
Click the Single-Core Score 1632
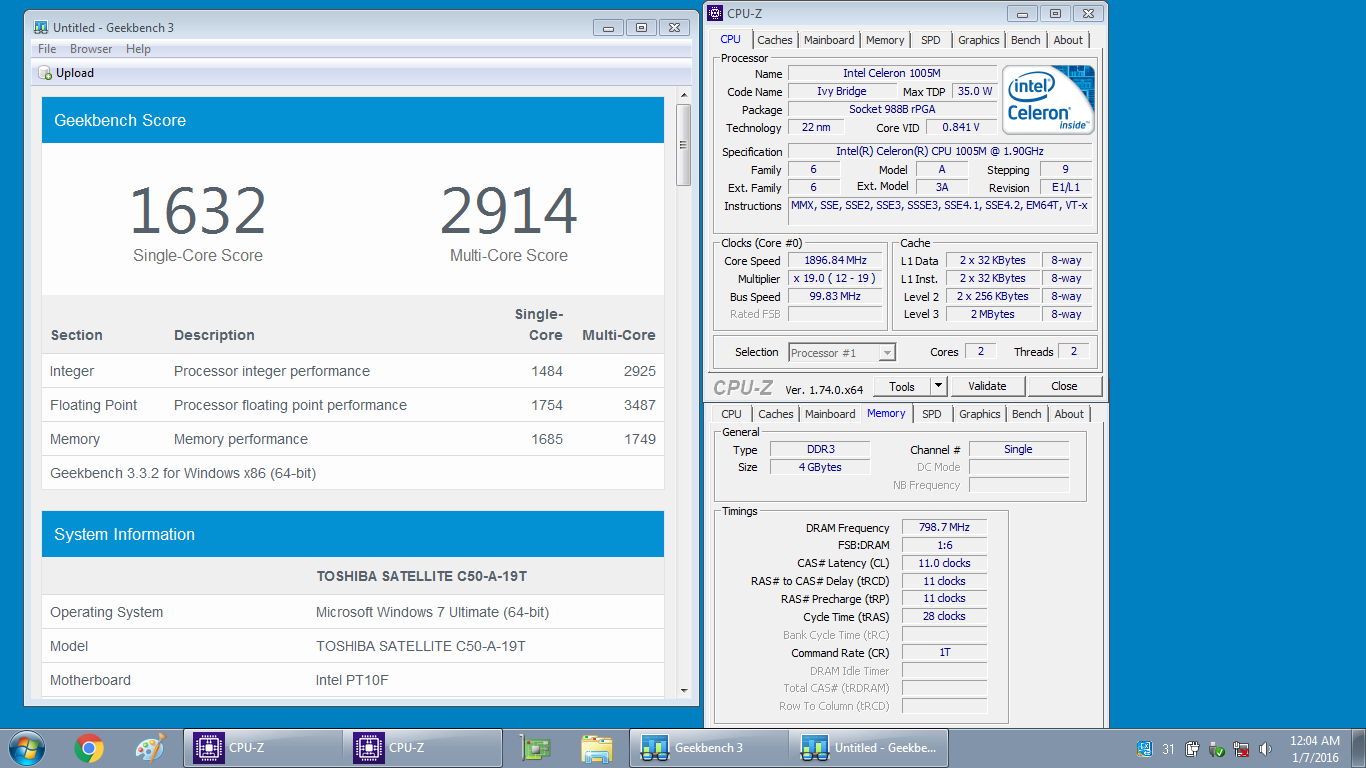tap(198, 211)
